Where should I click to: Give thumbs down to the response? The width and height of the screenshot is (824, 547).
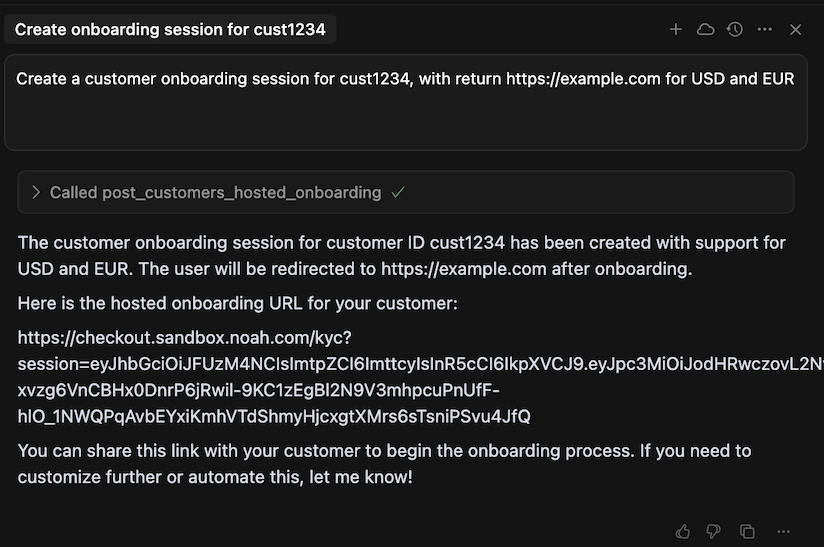tap(714, 531)
